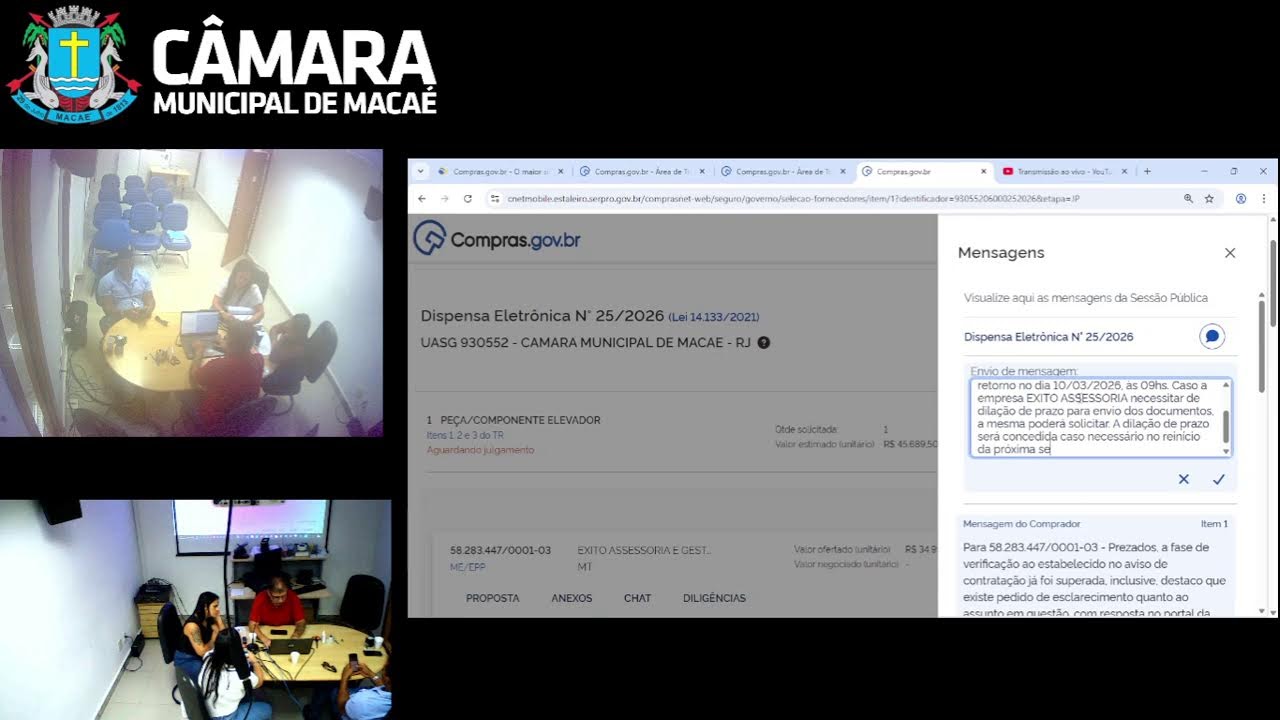Click the browser address bar URL
Viewport: 1280px width, 720px height.
793,199
